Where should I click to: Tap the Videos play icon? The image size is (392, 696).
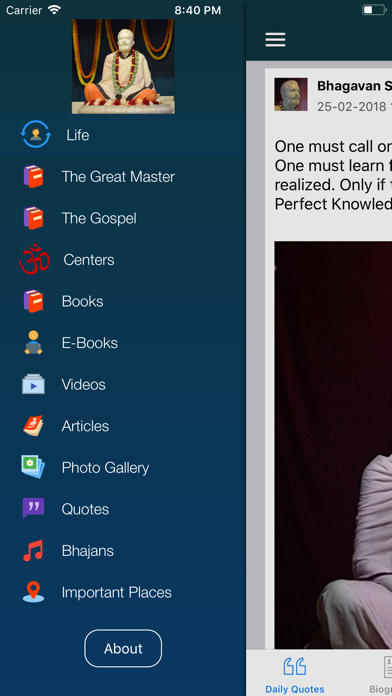(x=33, y=384)
